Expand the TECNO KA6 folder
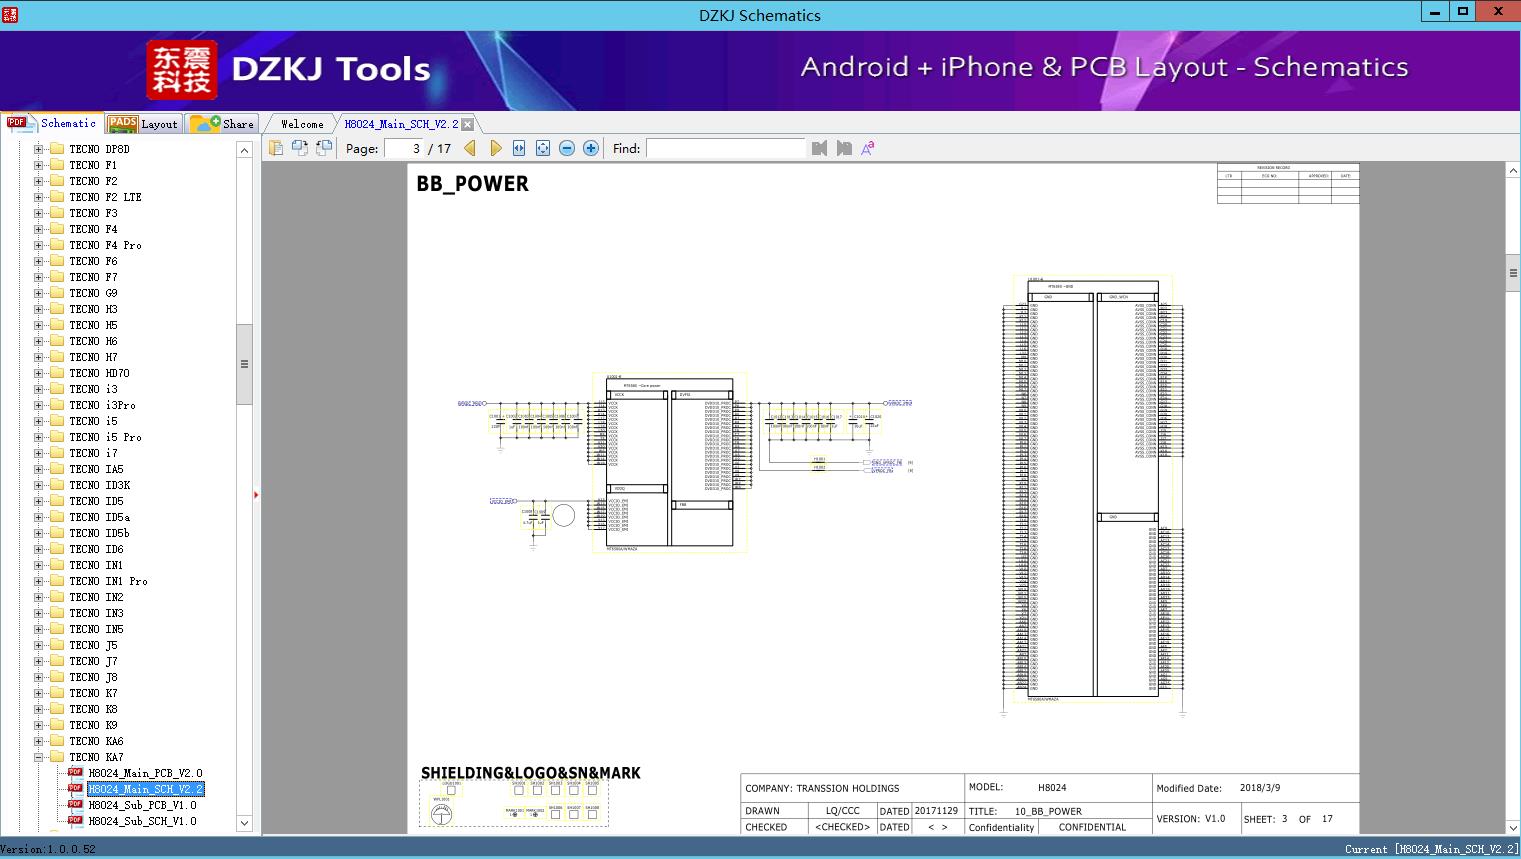 click(x=38, y=741)
